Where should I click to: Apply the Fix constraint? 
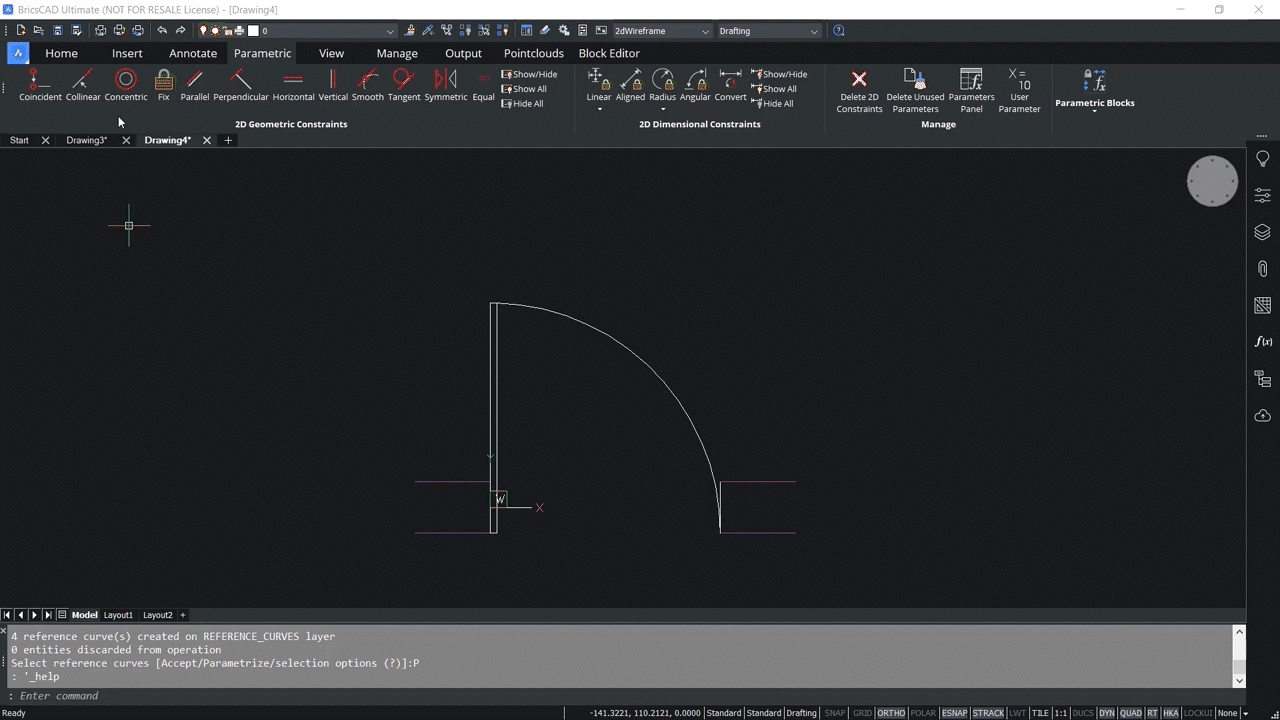tap(164, 85)
